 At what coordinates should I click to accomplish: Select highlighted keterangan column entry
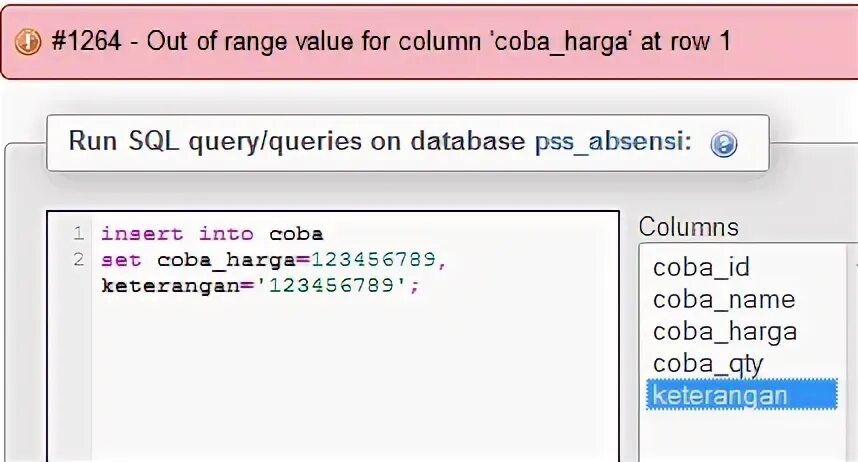click(720, 395)
